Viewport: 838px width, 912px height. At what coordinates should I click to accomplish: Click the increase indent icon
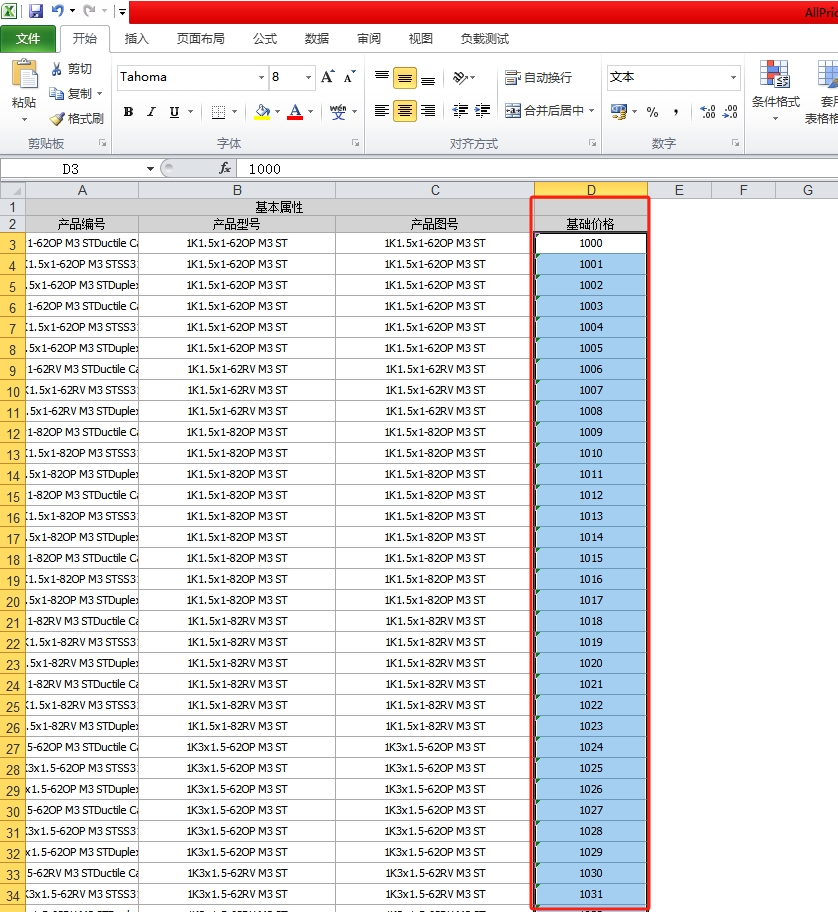click(482, 111)
